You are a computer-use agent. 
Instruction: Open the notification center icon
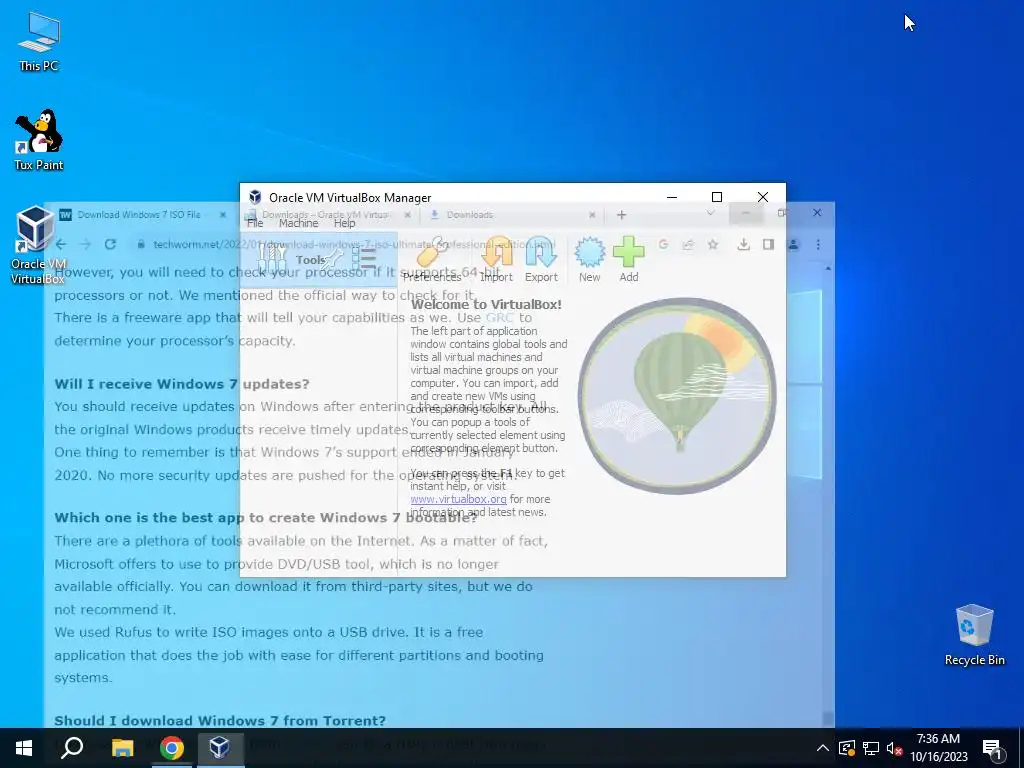[x=992, y=748]
